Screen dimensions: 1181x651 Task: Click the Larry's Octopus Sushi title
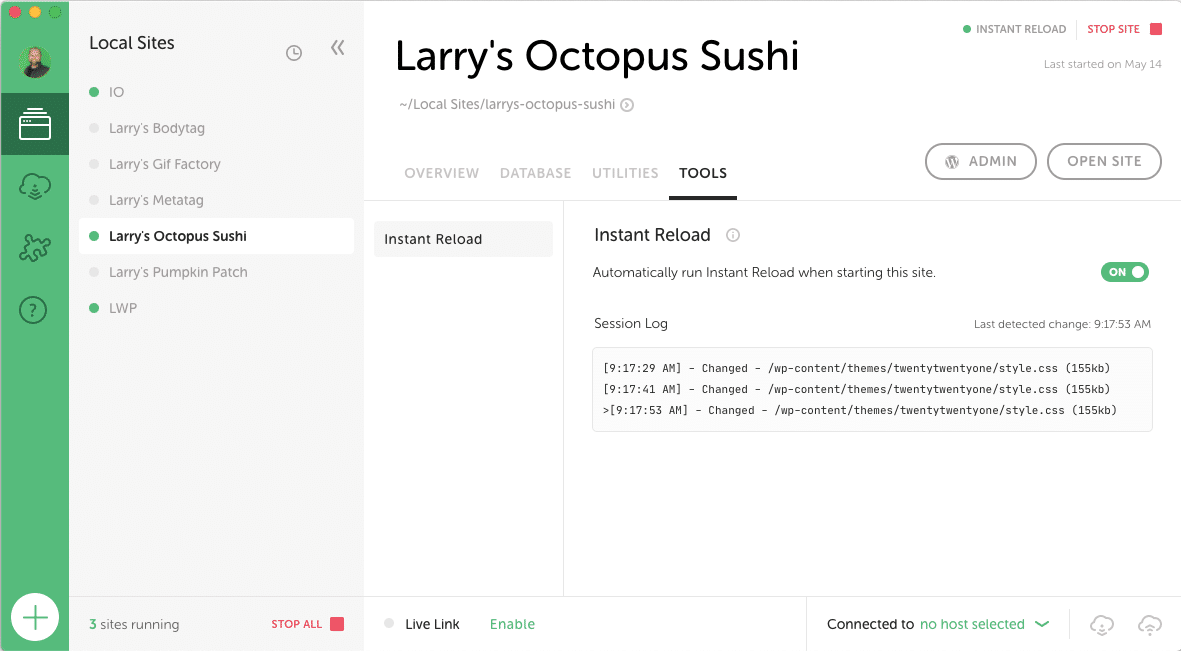597,56
